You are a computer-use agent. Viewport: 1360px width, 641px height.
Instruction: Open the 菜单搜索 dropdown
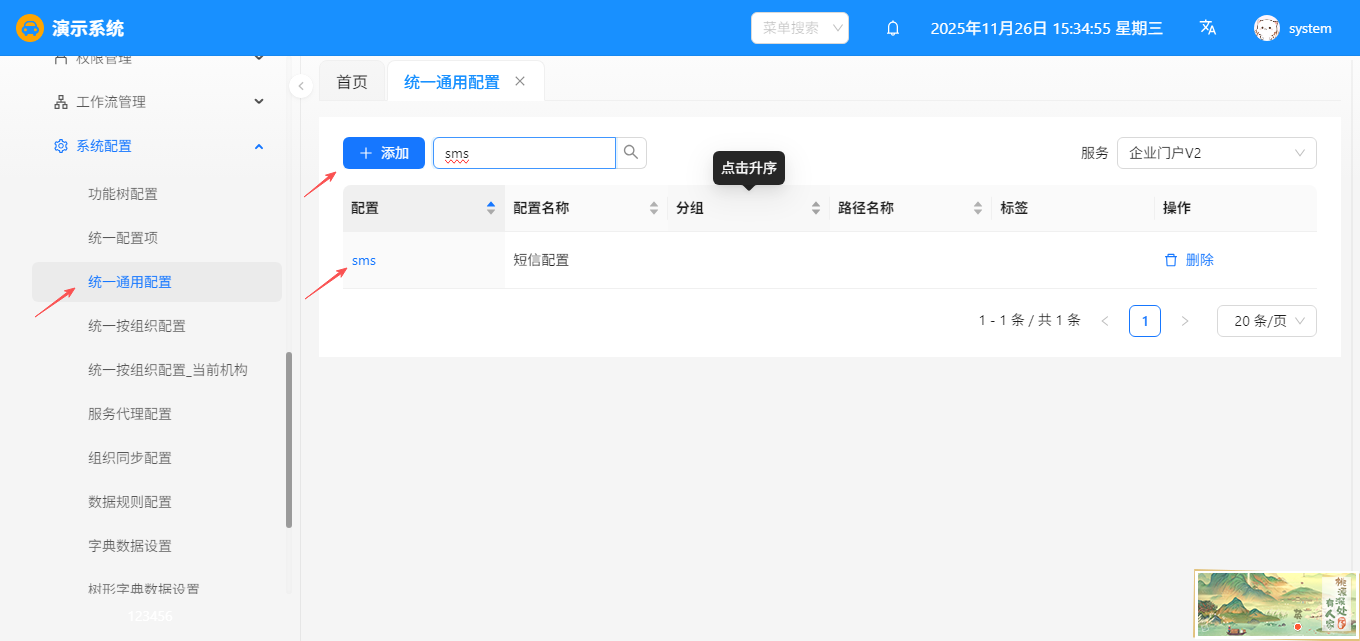pos(799,28)
